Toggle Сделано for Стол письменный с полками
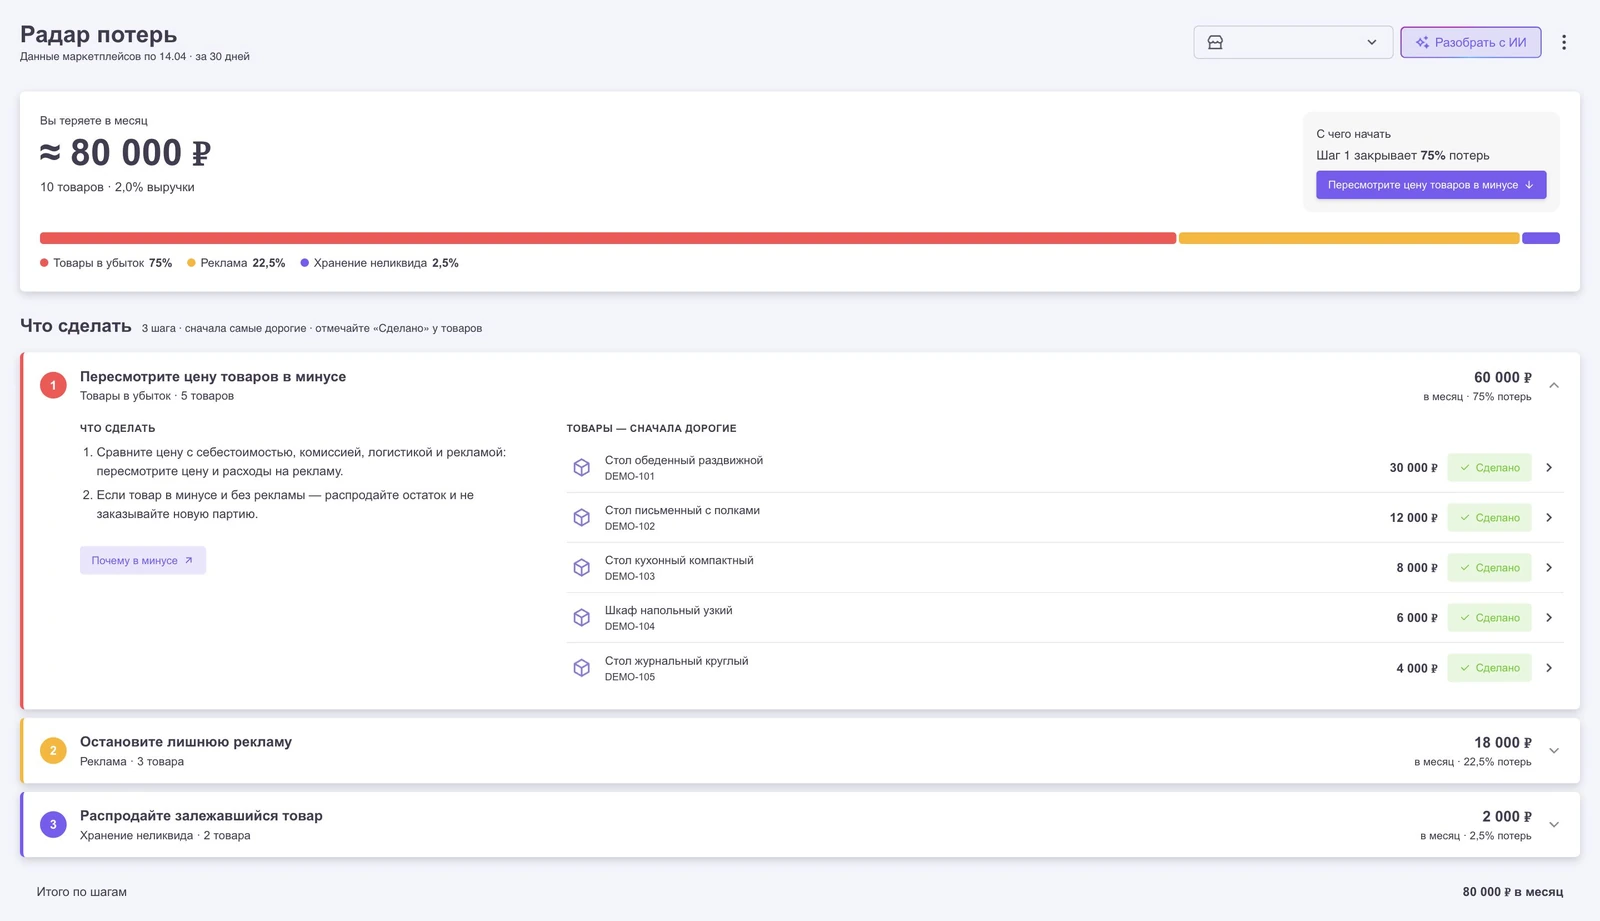Viewport: 1600px width, 921px height. point(1489,517)
